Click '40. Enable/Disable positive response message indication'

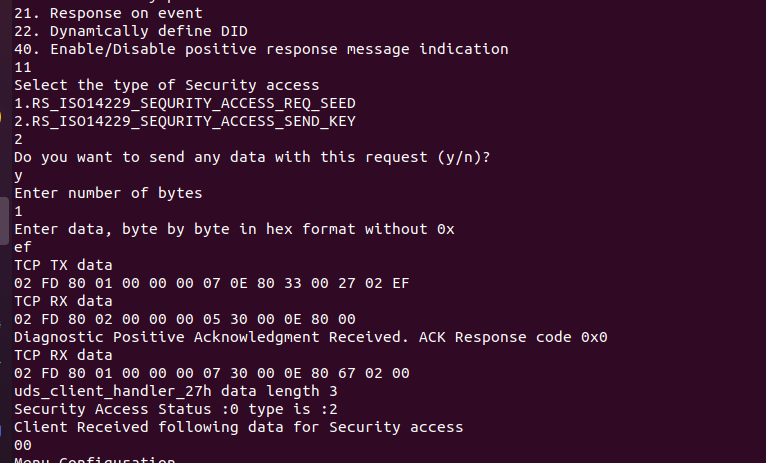point(261,49)
